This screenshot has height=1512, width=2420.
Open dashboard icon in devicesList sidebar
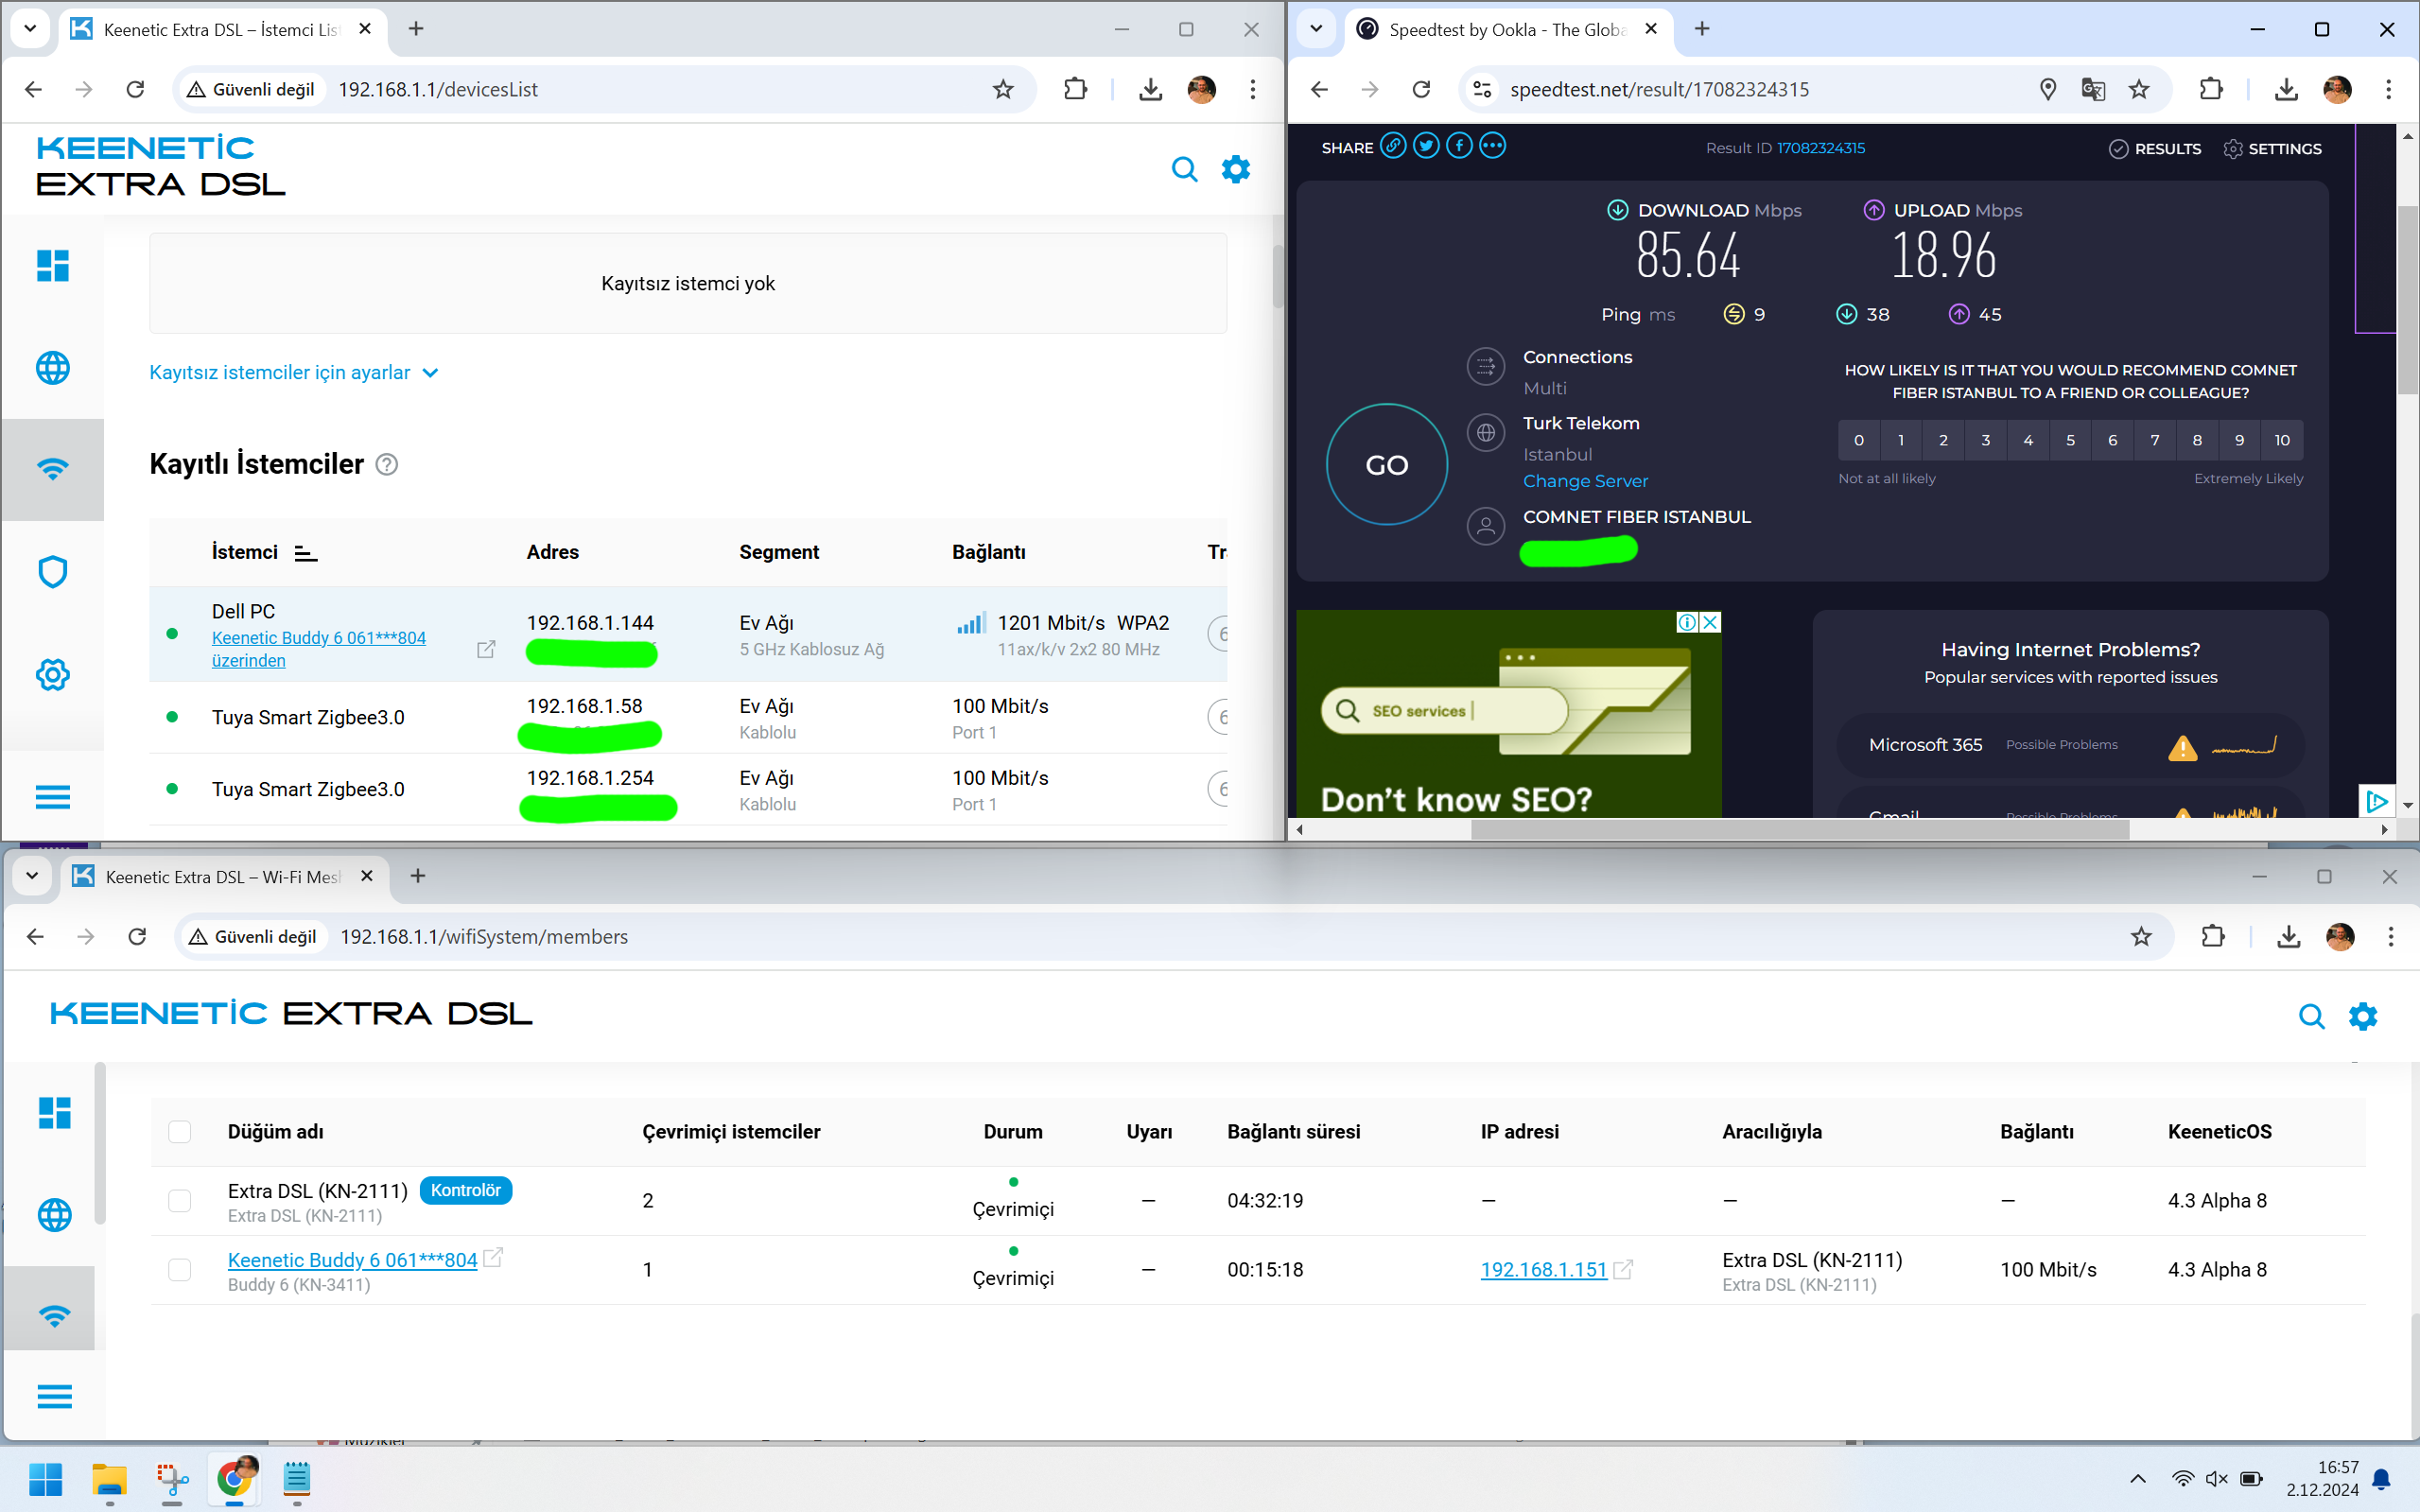pyautogui.click(x=53, y=265)
